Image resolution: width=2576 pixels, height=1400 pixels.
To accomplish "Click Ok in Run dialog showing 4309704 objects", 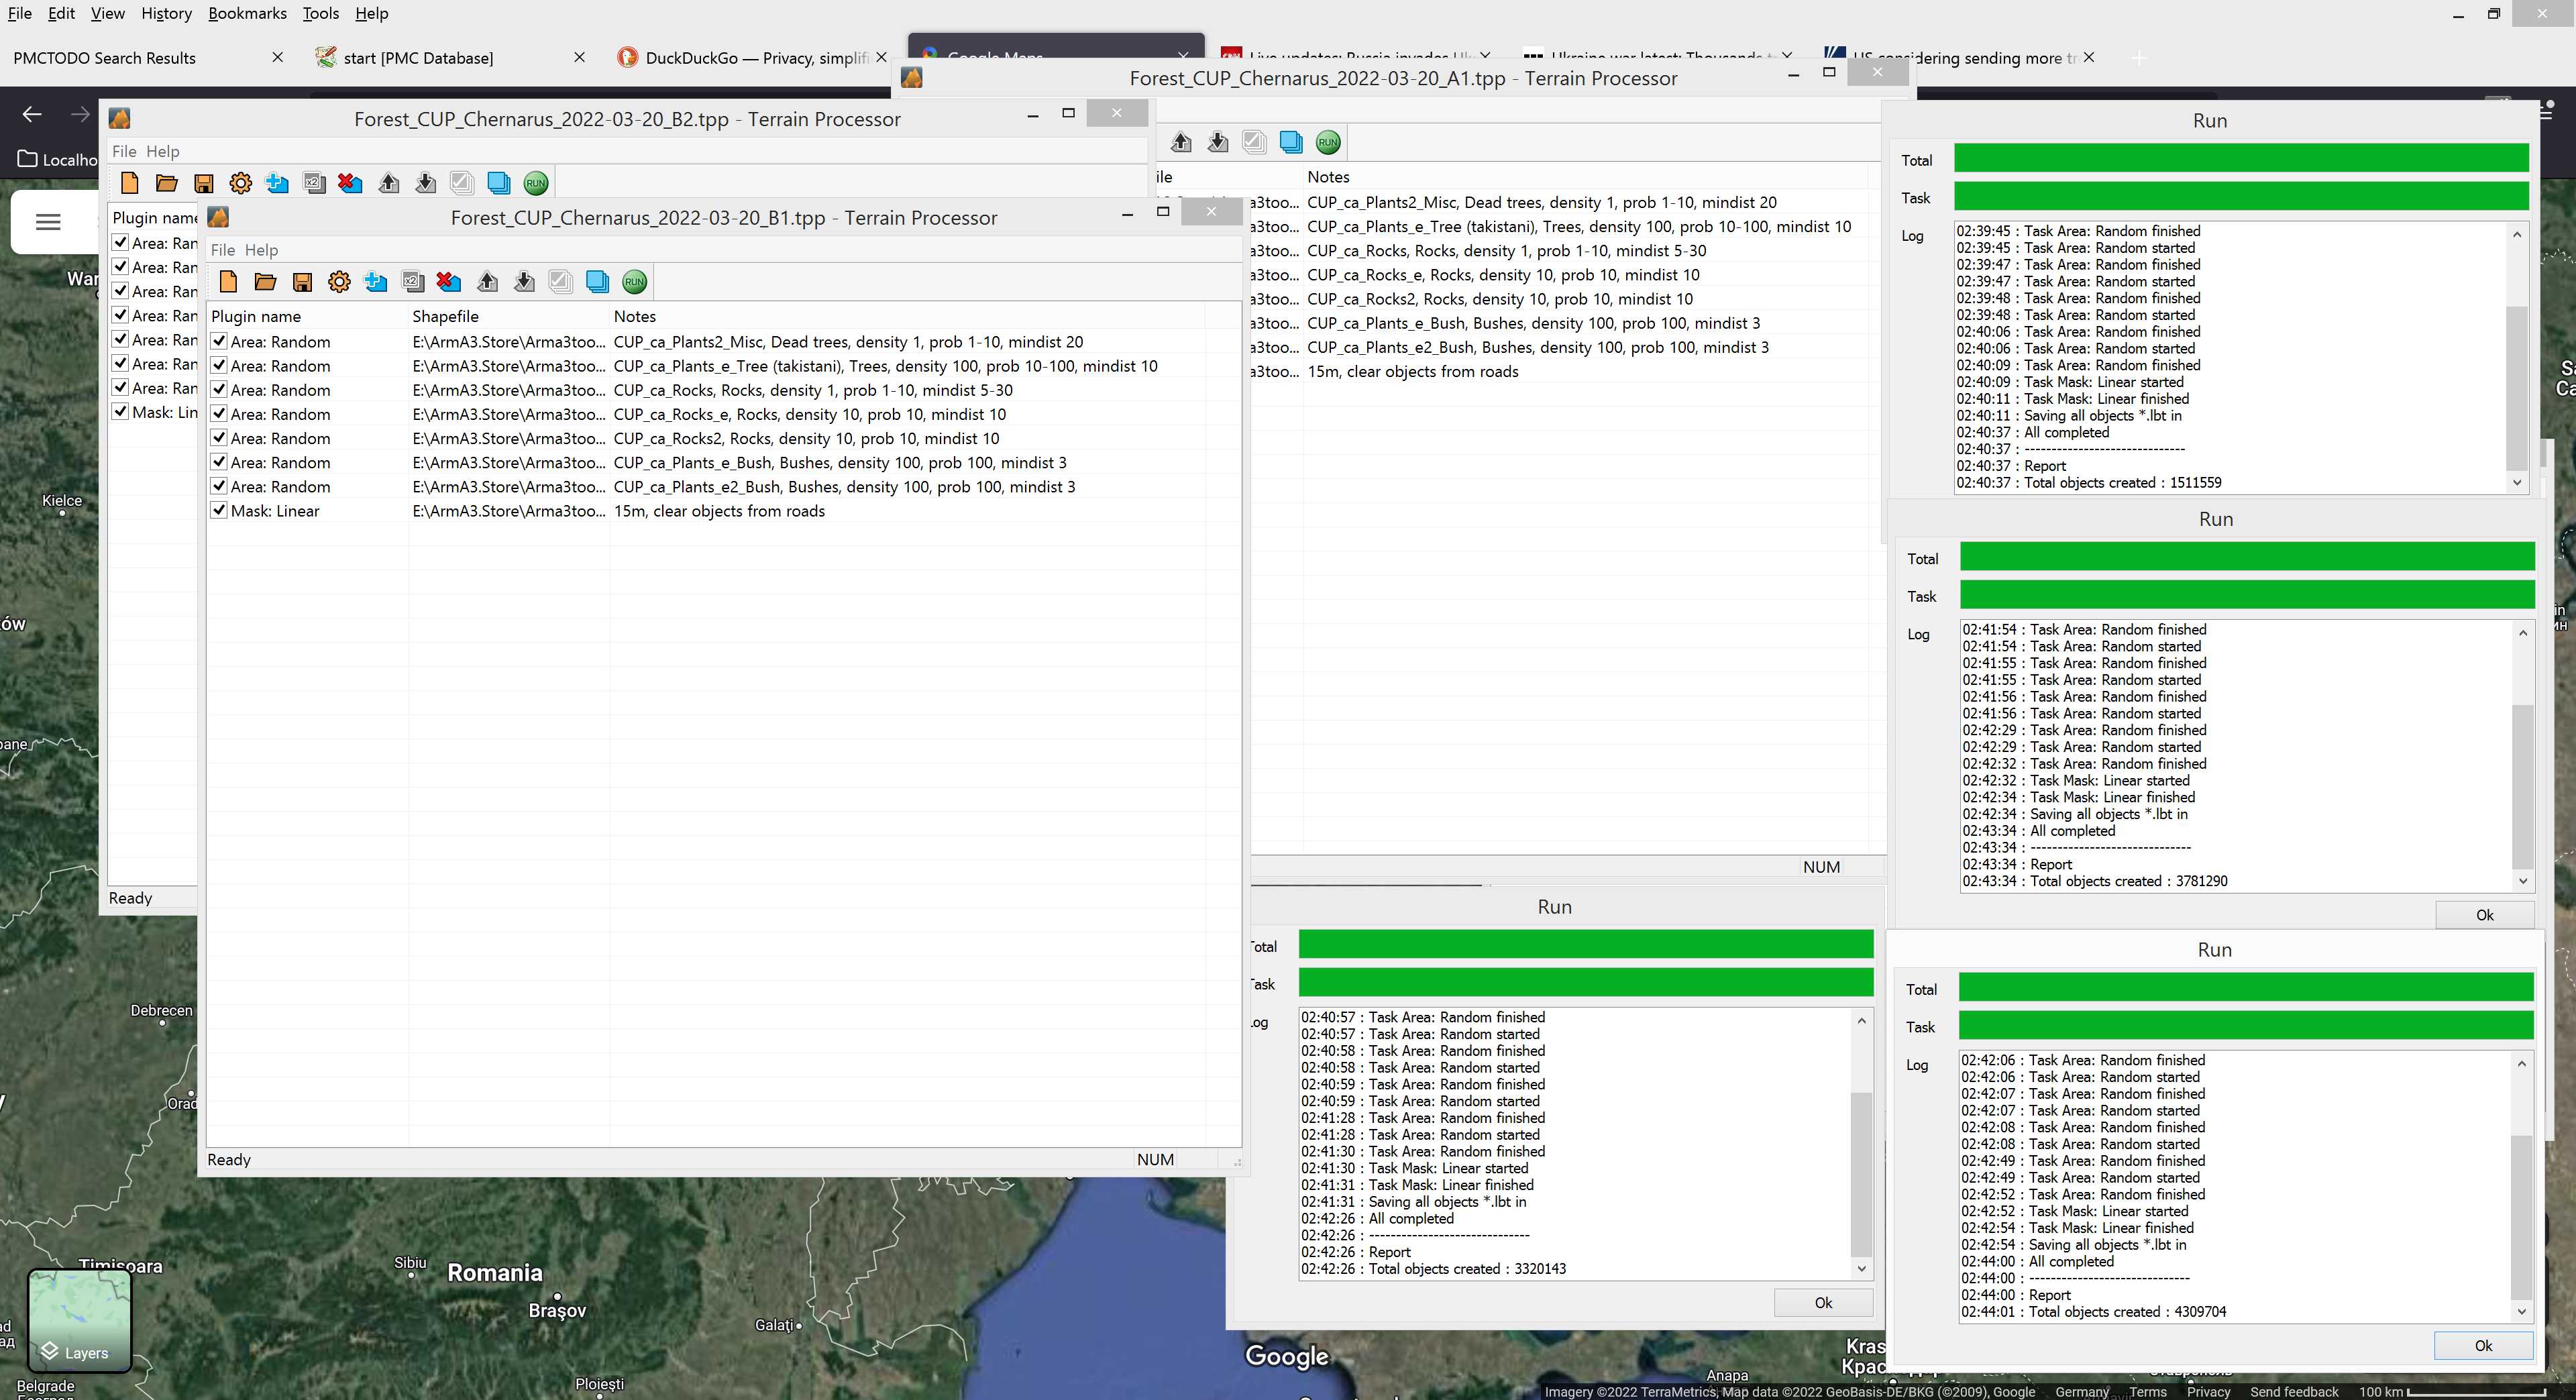I will click(2483, 1345).
